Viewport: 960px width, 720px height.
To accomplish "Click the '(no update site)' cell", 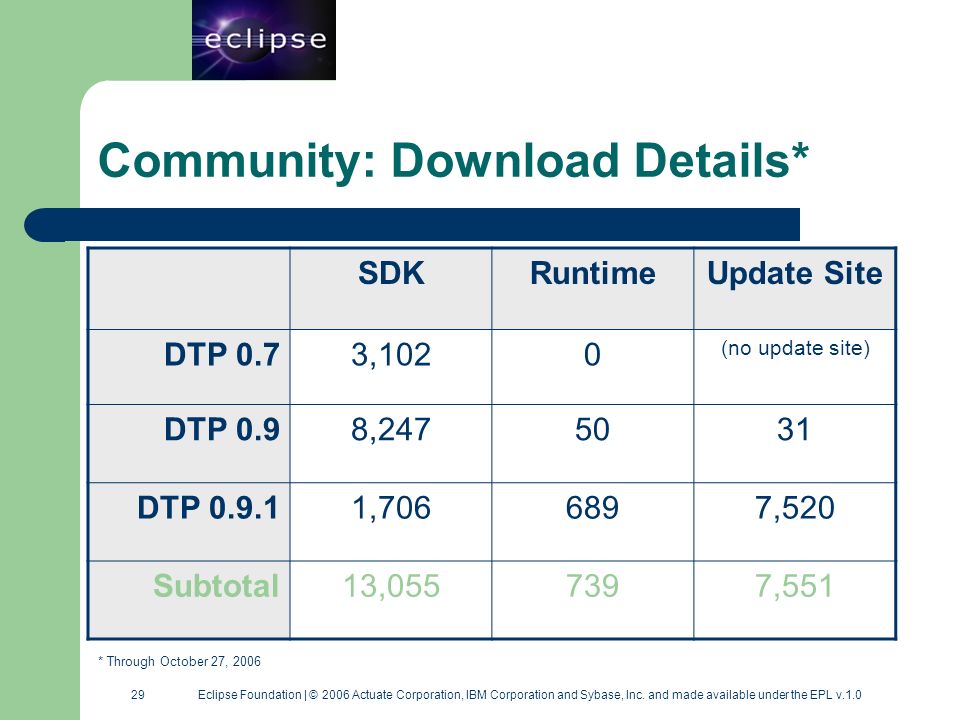I will click(x=795, y=348).
